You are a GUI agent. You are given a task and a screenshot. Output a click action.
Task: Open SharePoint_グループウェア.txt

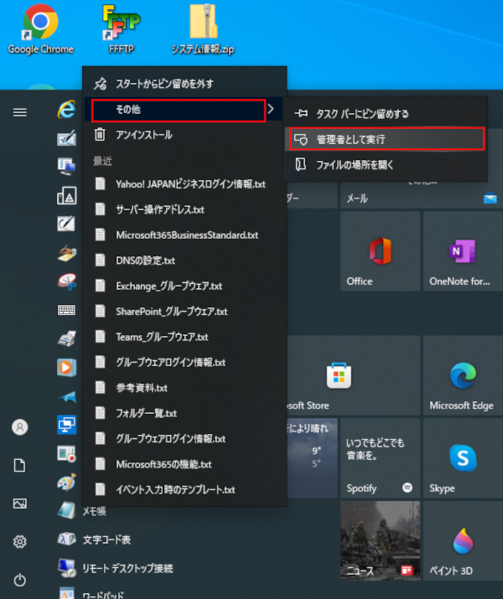[185, 311]
